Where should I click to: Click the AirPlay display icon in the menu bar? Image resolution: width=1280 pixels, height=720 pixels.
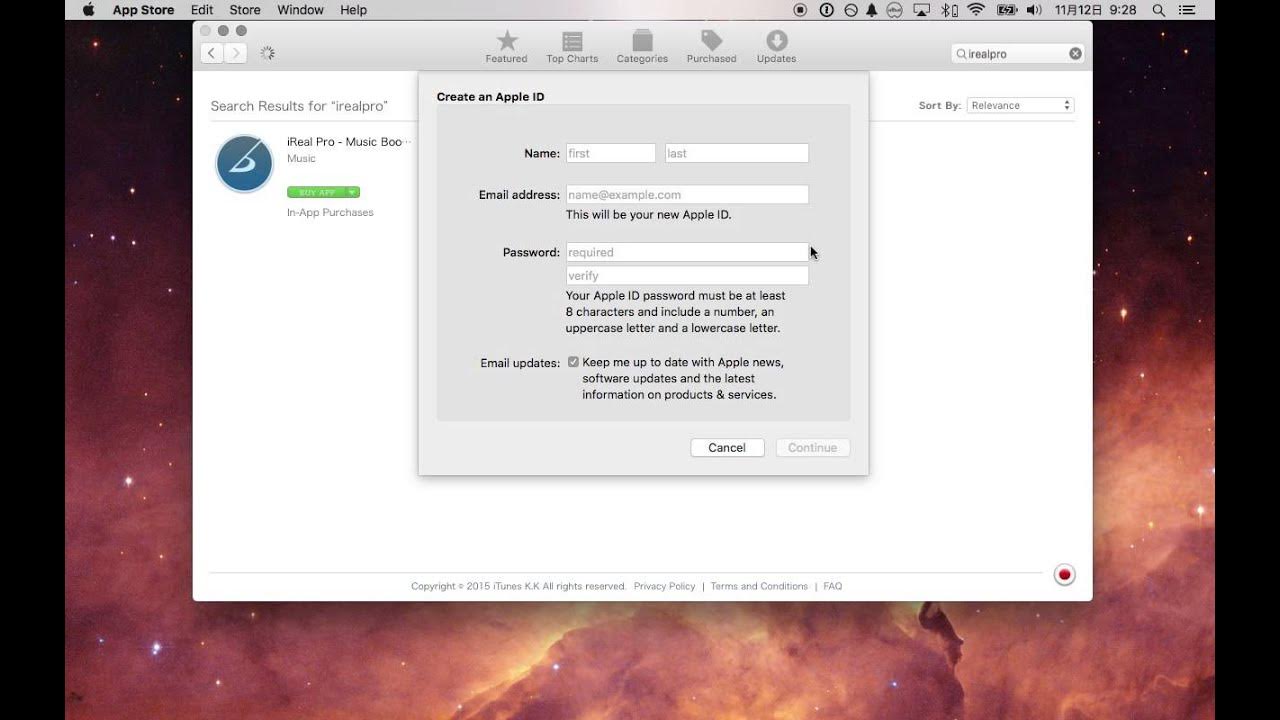click(x=922, y=10)
